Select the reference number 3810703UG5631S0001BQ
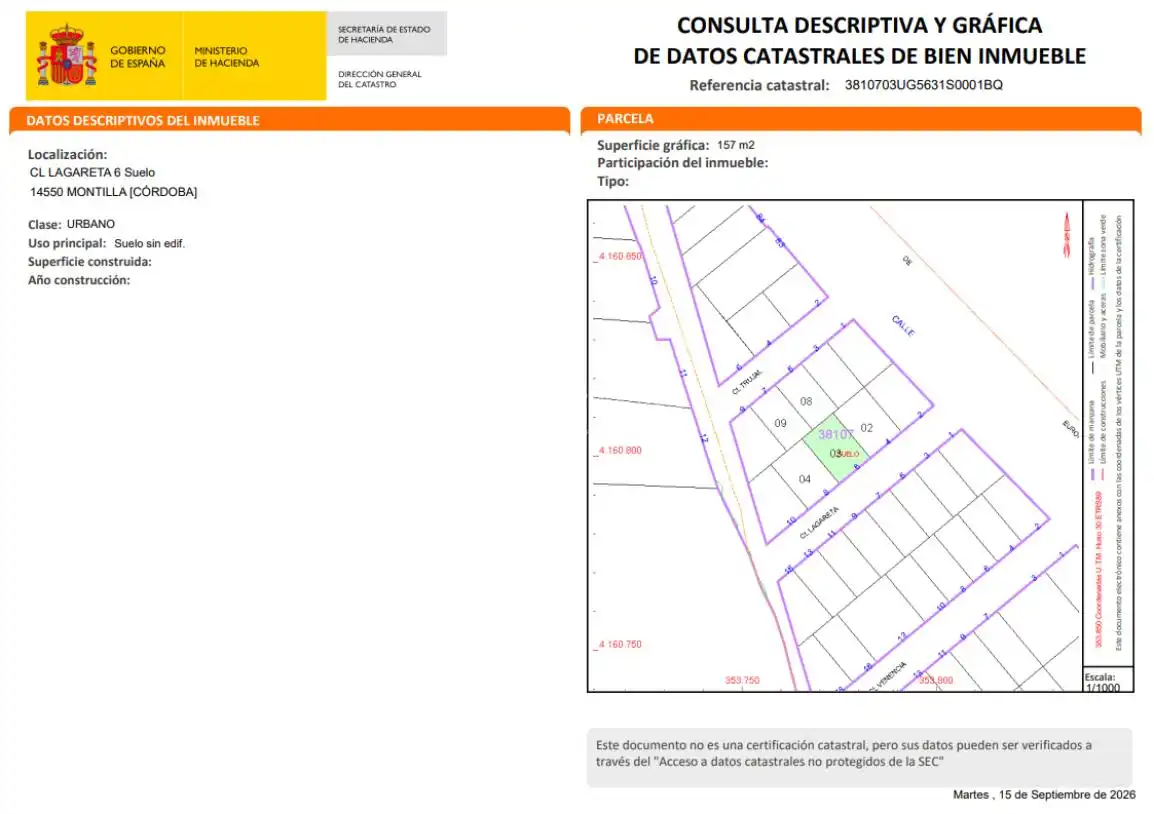1154x814 pixels. coord(924,85)
